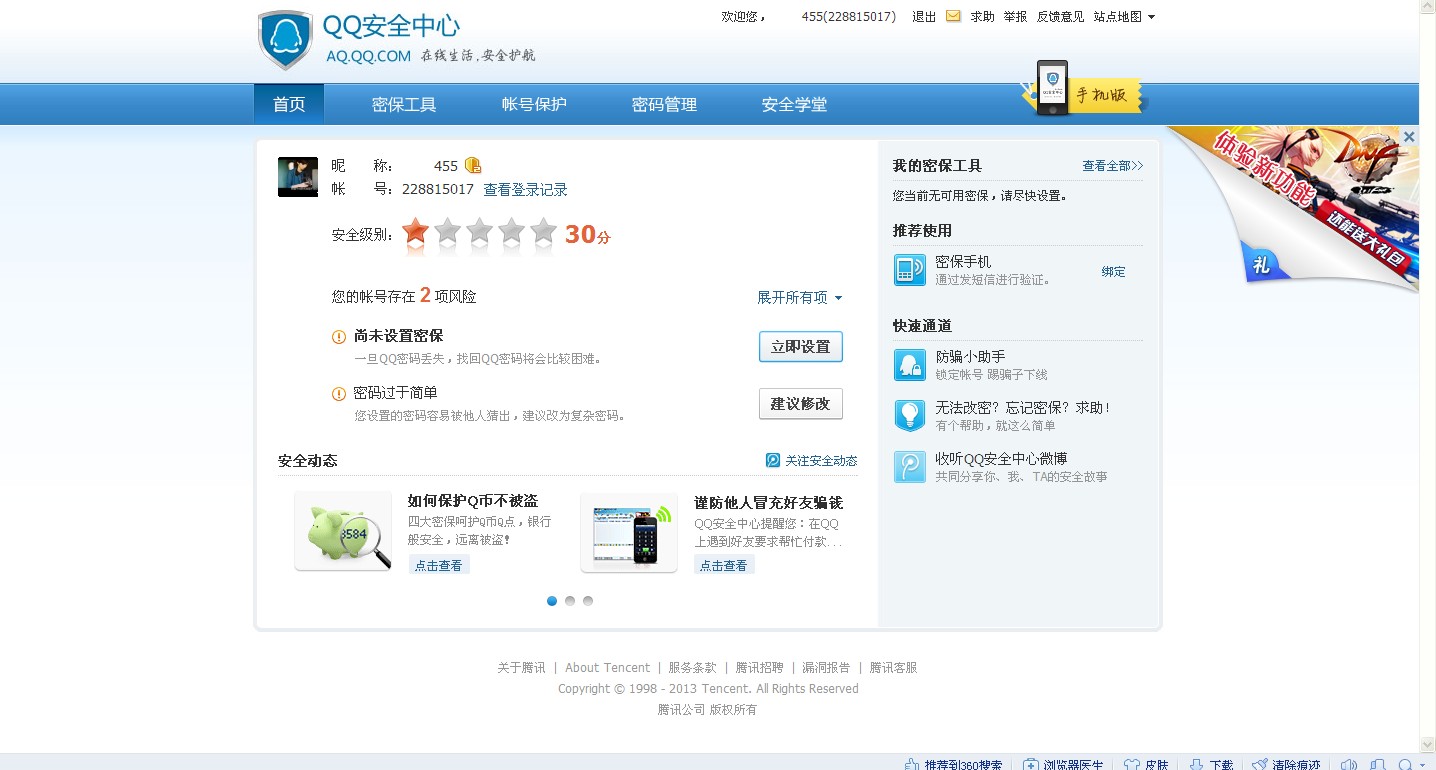This screenshot has width=1436, height=770.
Task: Click 点击查看 under 如何保护Q币不被盗
Action: tap(439, 565)
